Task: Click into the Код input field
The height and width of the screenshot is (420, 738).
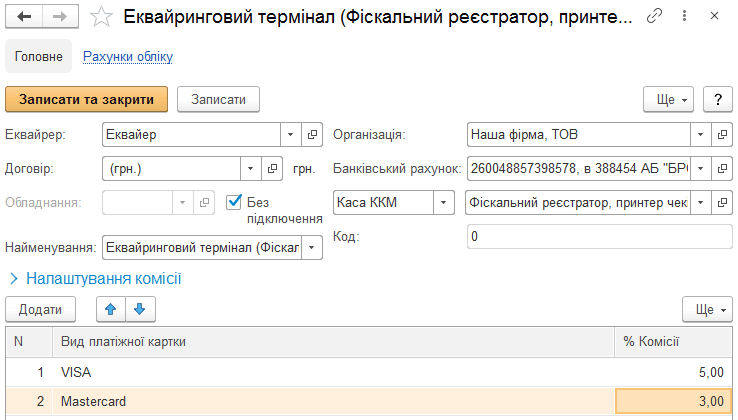Action: (600, 236)
